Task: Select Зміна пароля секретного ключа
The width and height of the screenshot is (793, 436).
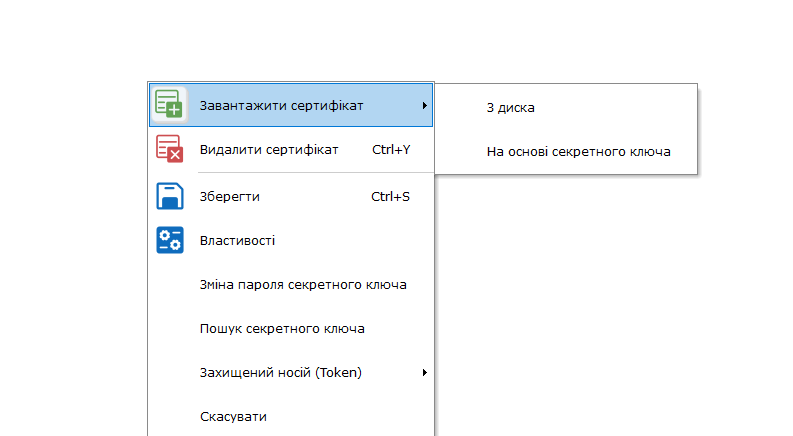Action: 303,285
